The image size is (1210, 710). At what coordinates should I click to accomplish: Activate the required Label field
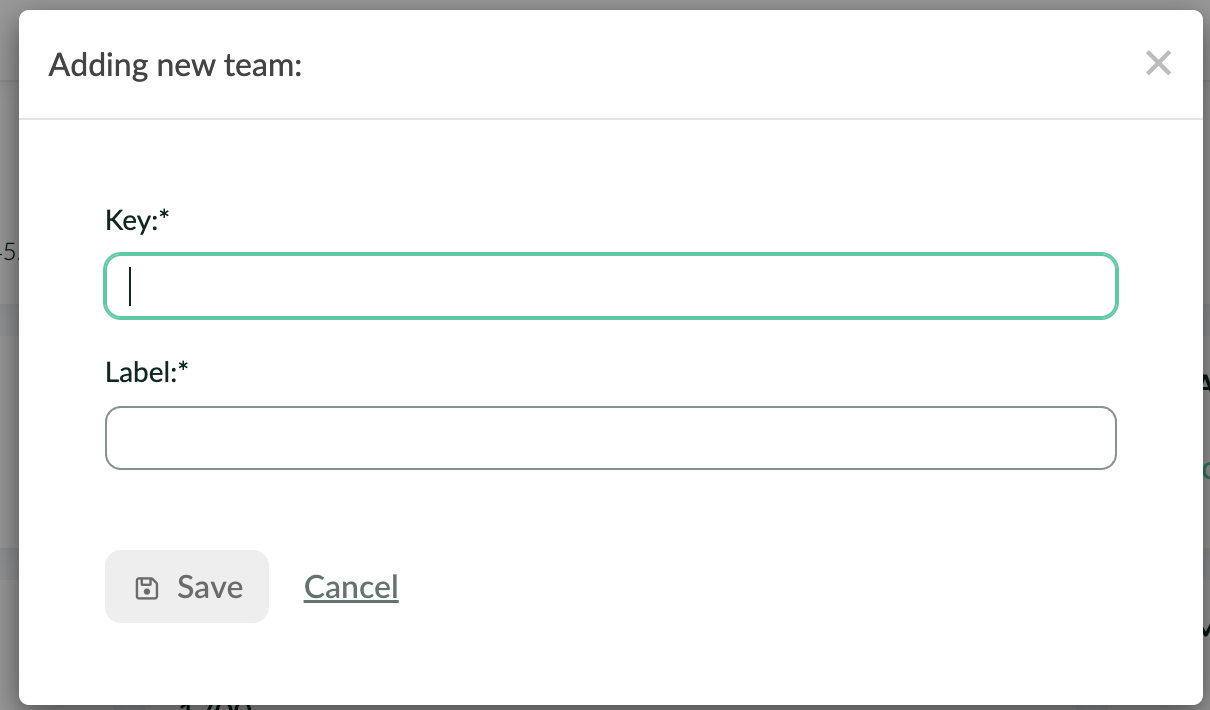click(610, 438)
